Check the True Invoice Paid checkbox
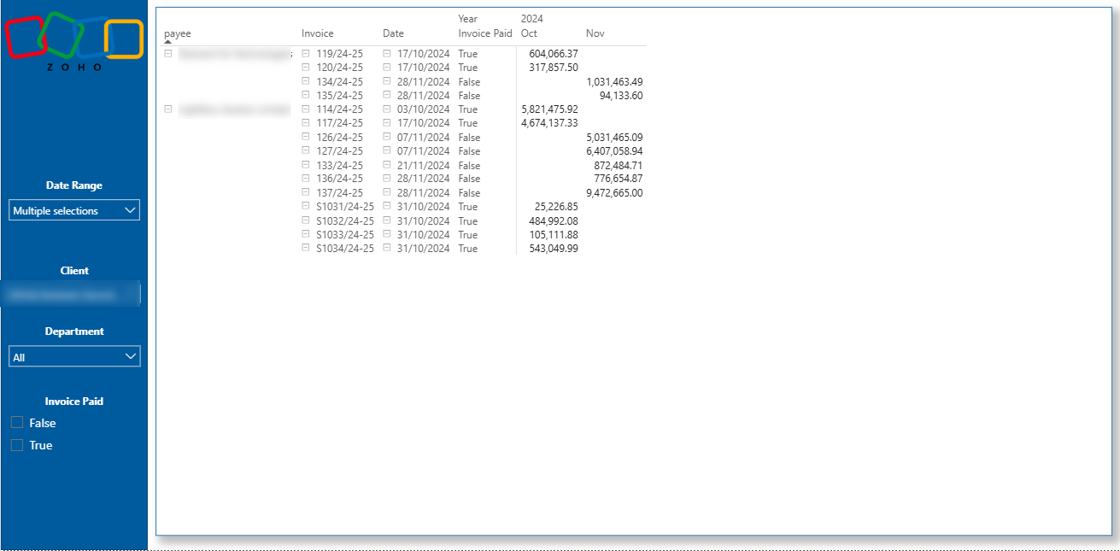 [17, 445]
